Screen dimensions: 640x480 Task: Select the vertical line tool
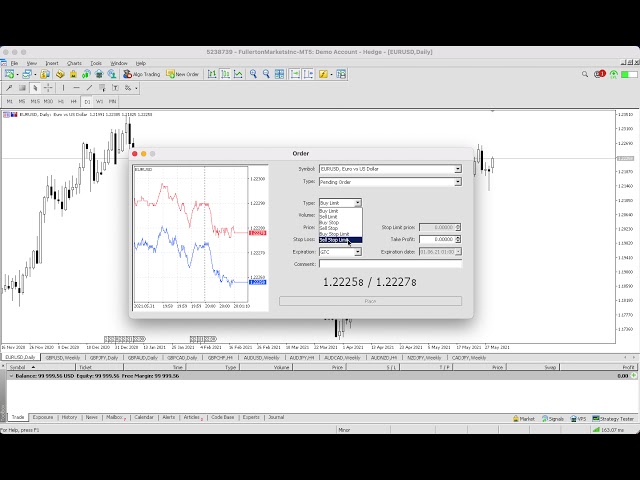pyautogui.click(x=63, y=88)
